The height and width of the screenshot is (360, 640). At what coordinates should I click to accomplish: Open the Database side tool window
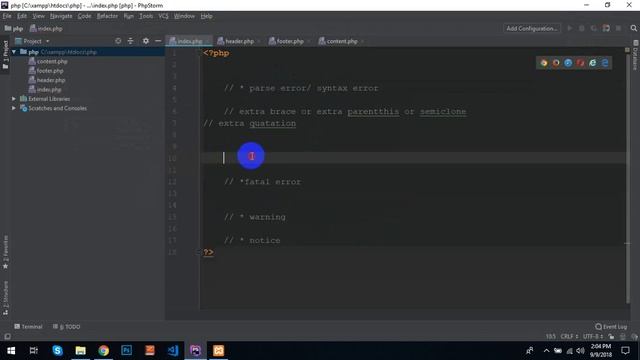(636, 55)
